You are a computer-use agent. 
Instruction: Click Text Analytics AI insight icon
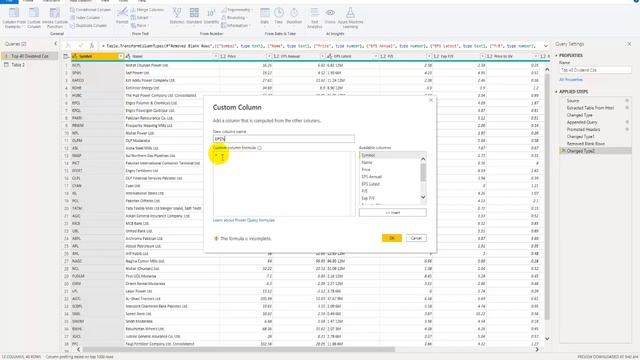pos(314,17)
